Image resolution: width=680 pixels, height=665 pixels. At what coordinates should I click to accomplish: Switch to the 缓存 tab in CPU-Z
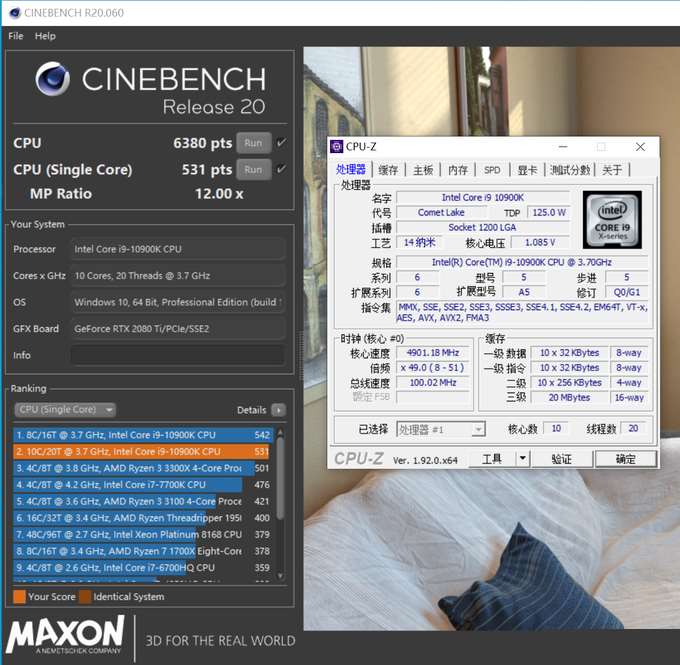pos(388,170)
